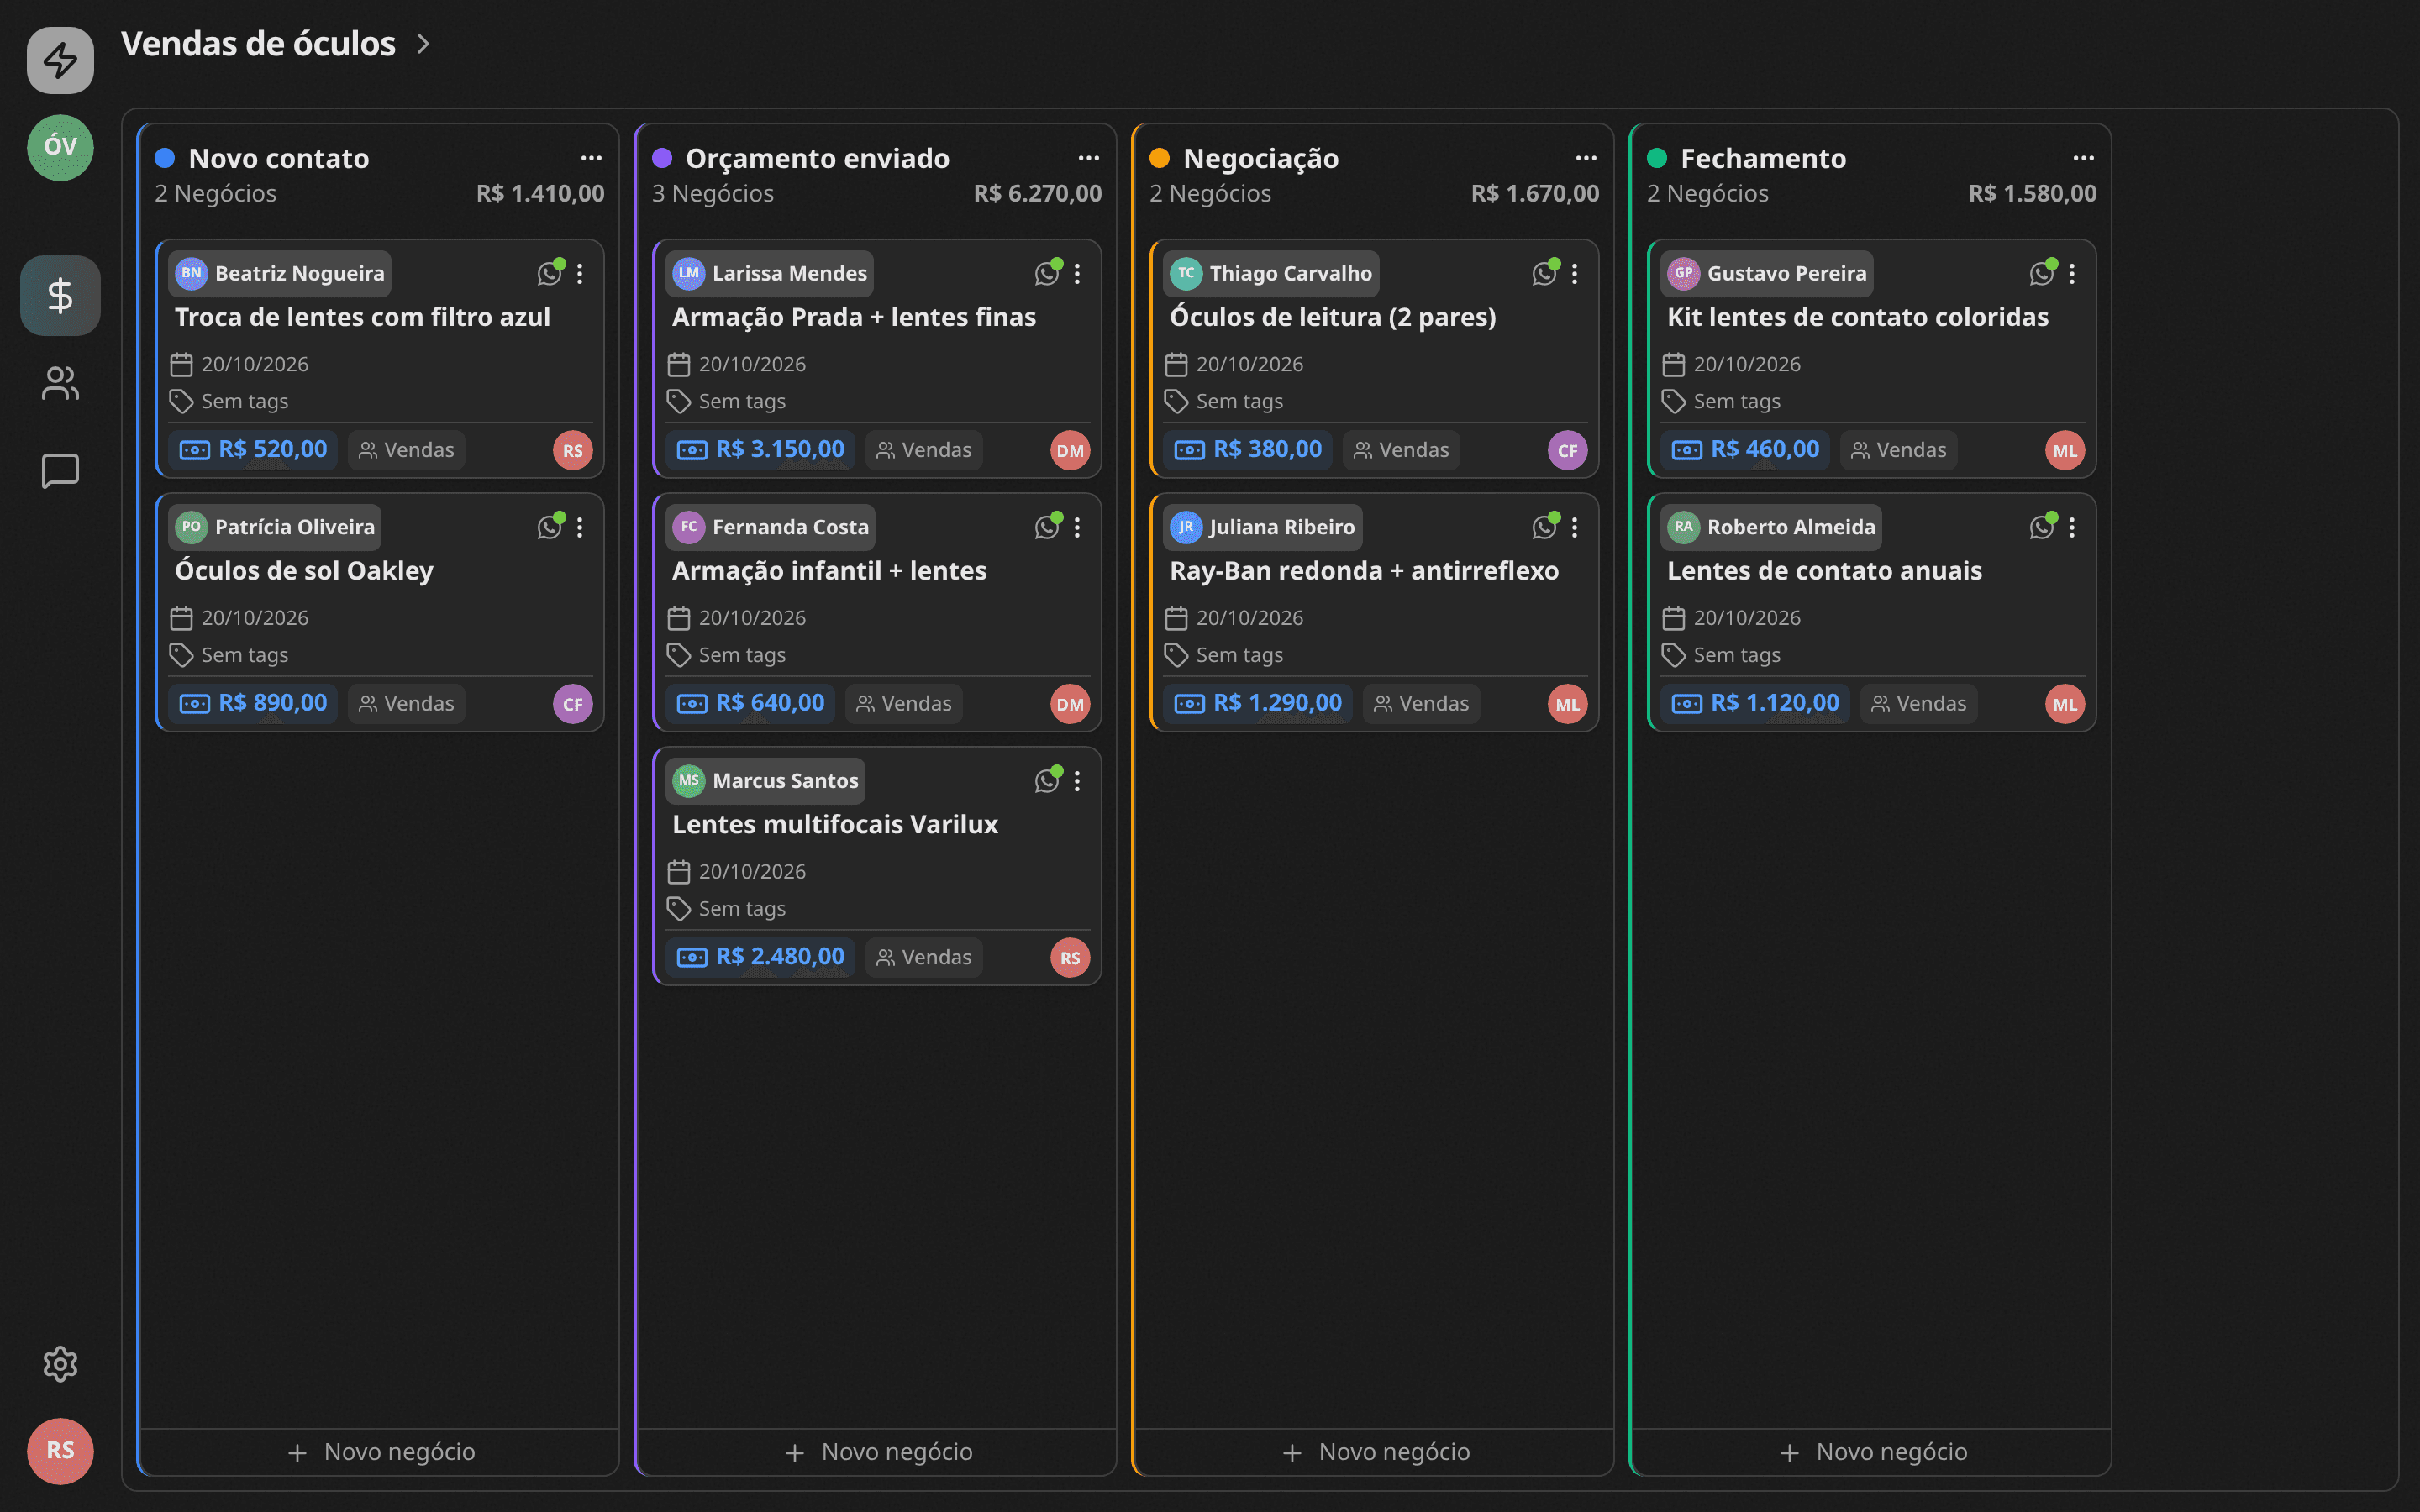Open Novo contato column options menu
2420x1512 pixels.
click(x=591, y=158)
